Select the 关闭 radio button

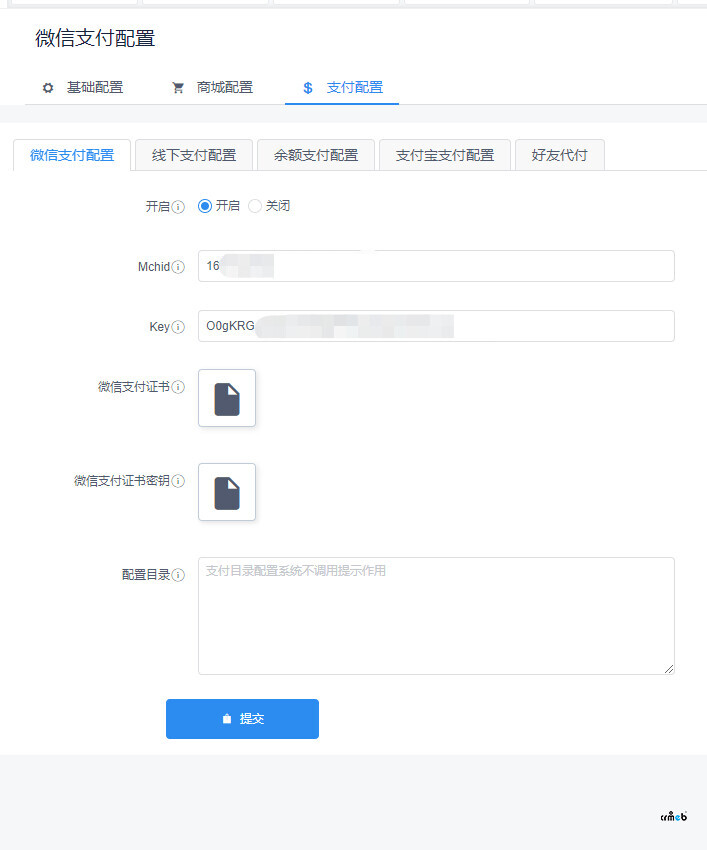255,206
